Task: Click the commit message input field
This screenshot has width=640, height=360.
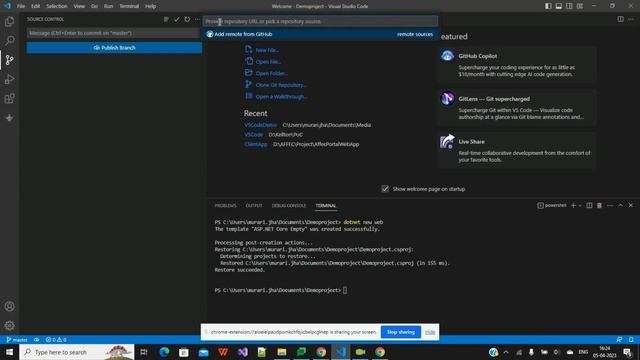Action: pyautogui.click(x=113, y=33)
